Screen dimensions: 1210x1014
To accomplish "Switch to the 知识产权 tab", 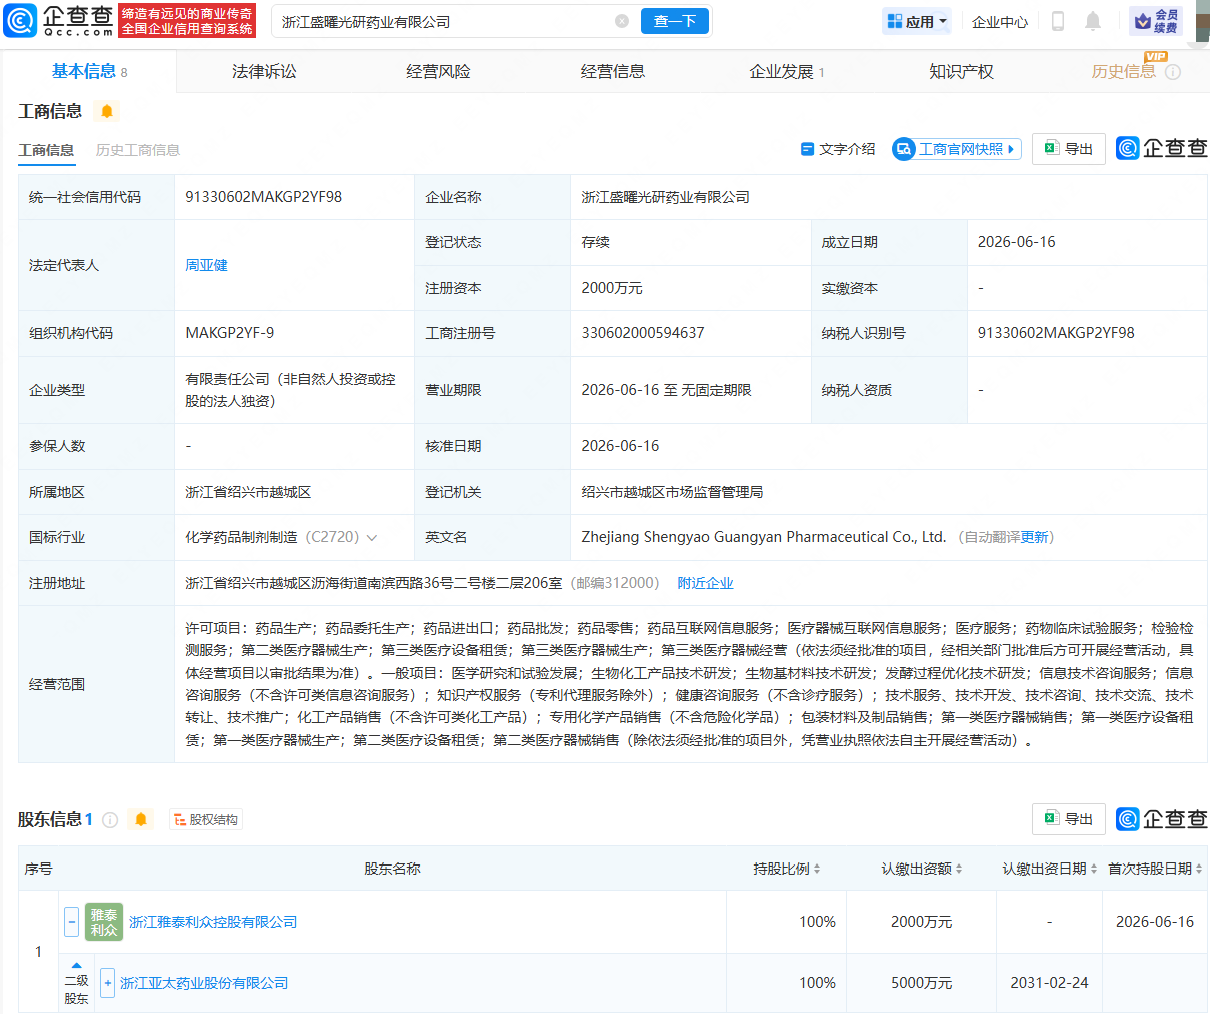I will pyautogui.click(x=961, y=71).
